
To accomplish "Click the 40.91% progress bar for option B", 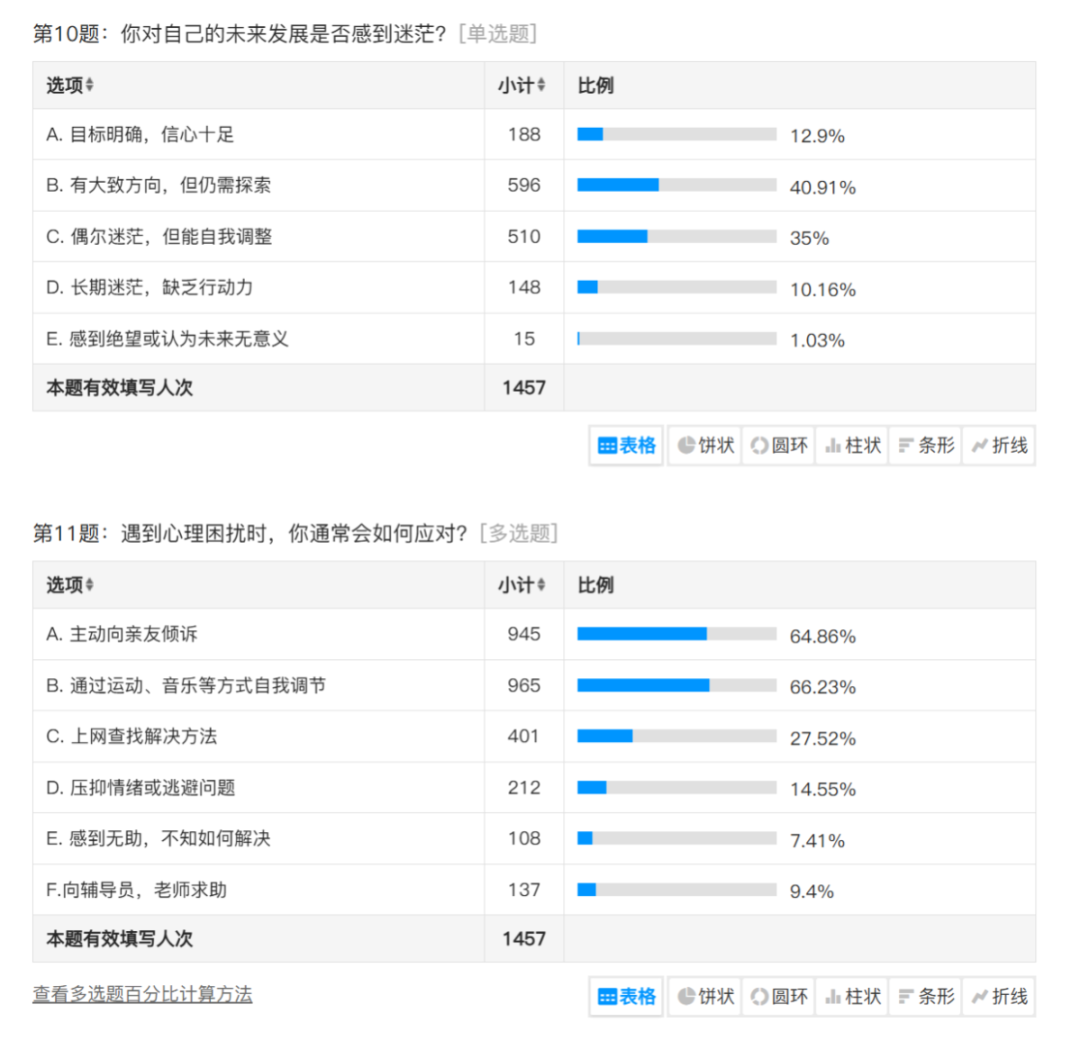I will [676, 185].
